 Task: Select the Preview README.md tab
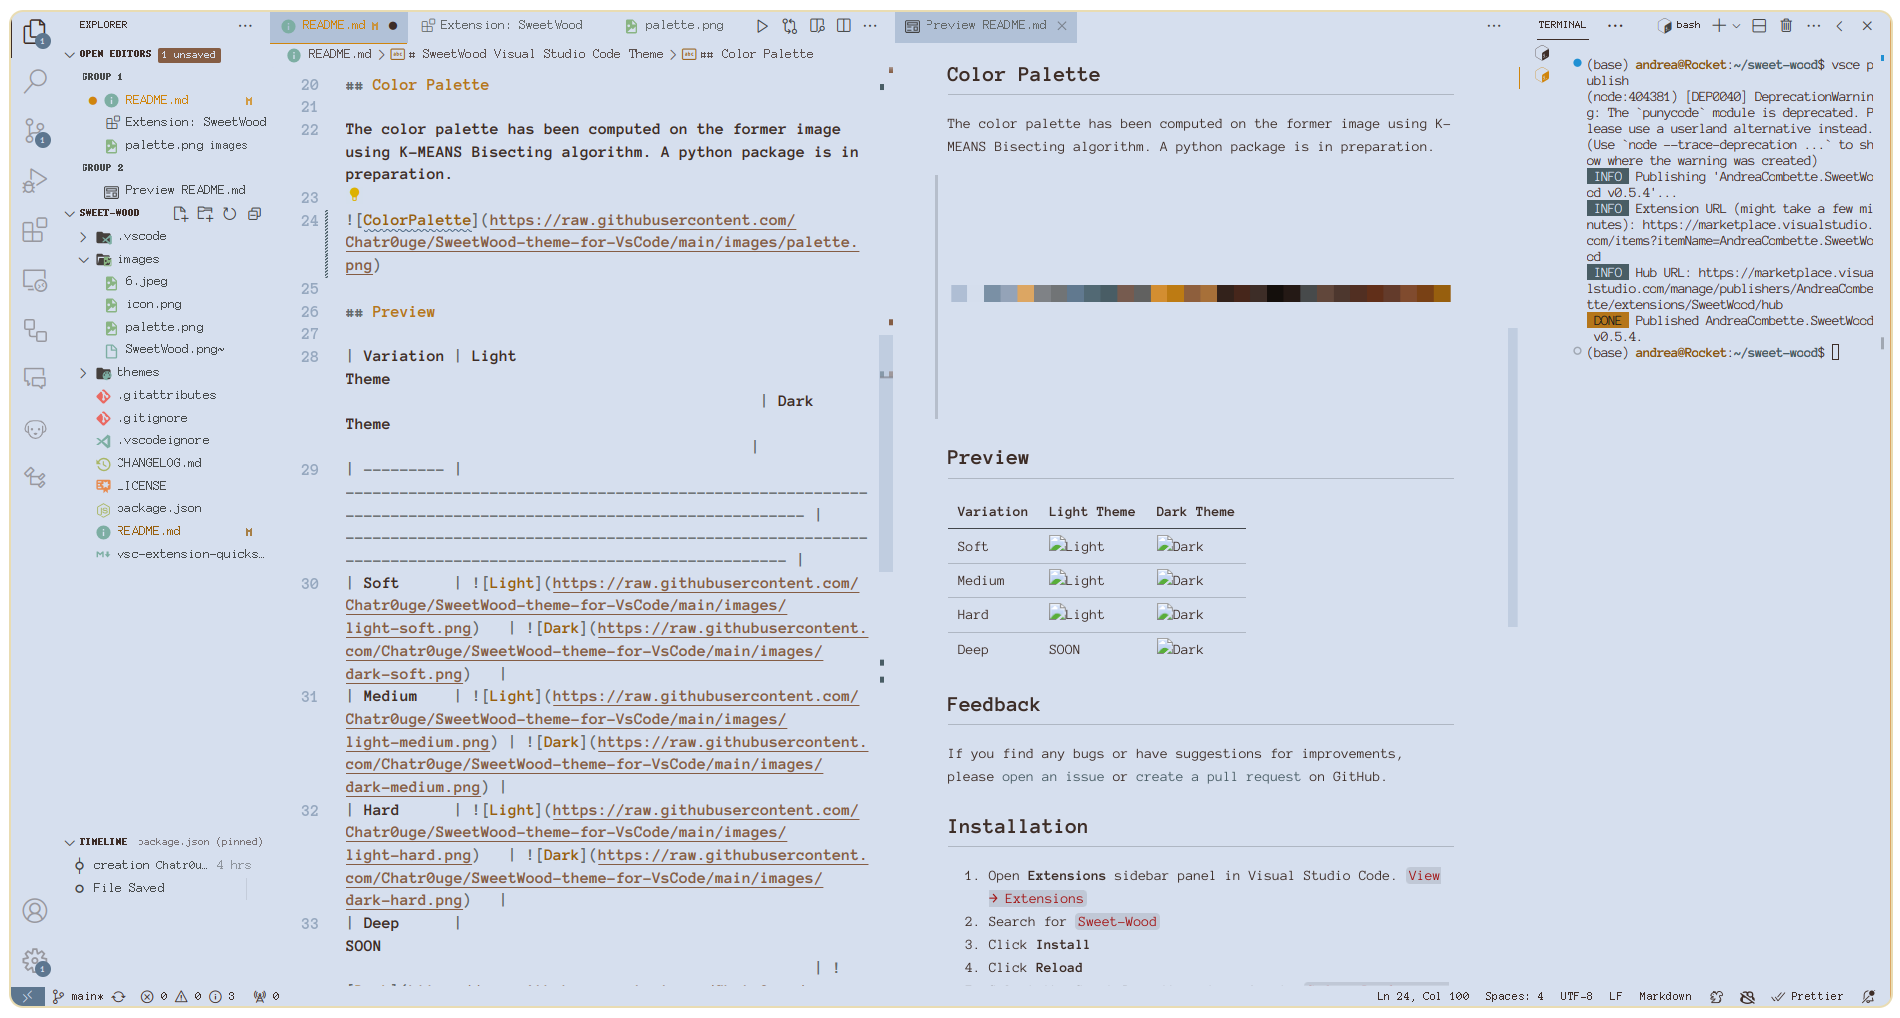point(985,26)
